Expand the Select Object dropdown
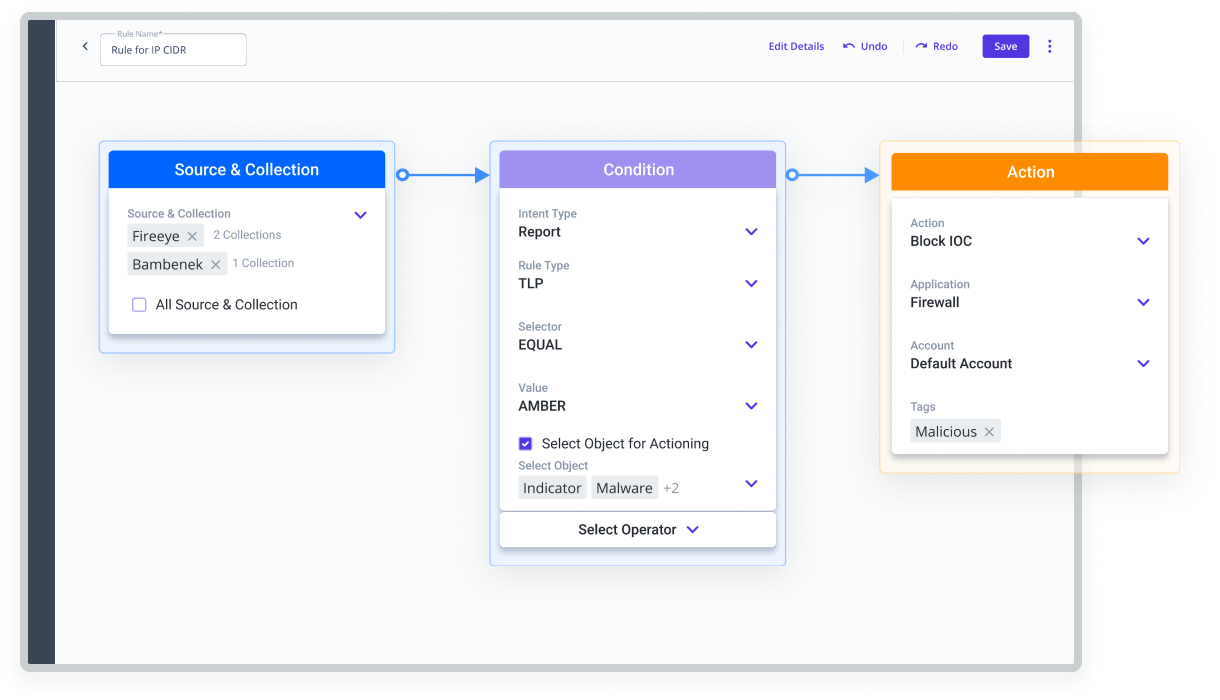The height and width of the screenshot is (700, 1220). click(752, 484)
